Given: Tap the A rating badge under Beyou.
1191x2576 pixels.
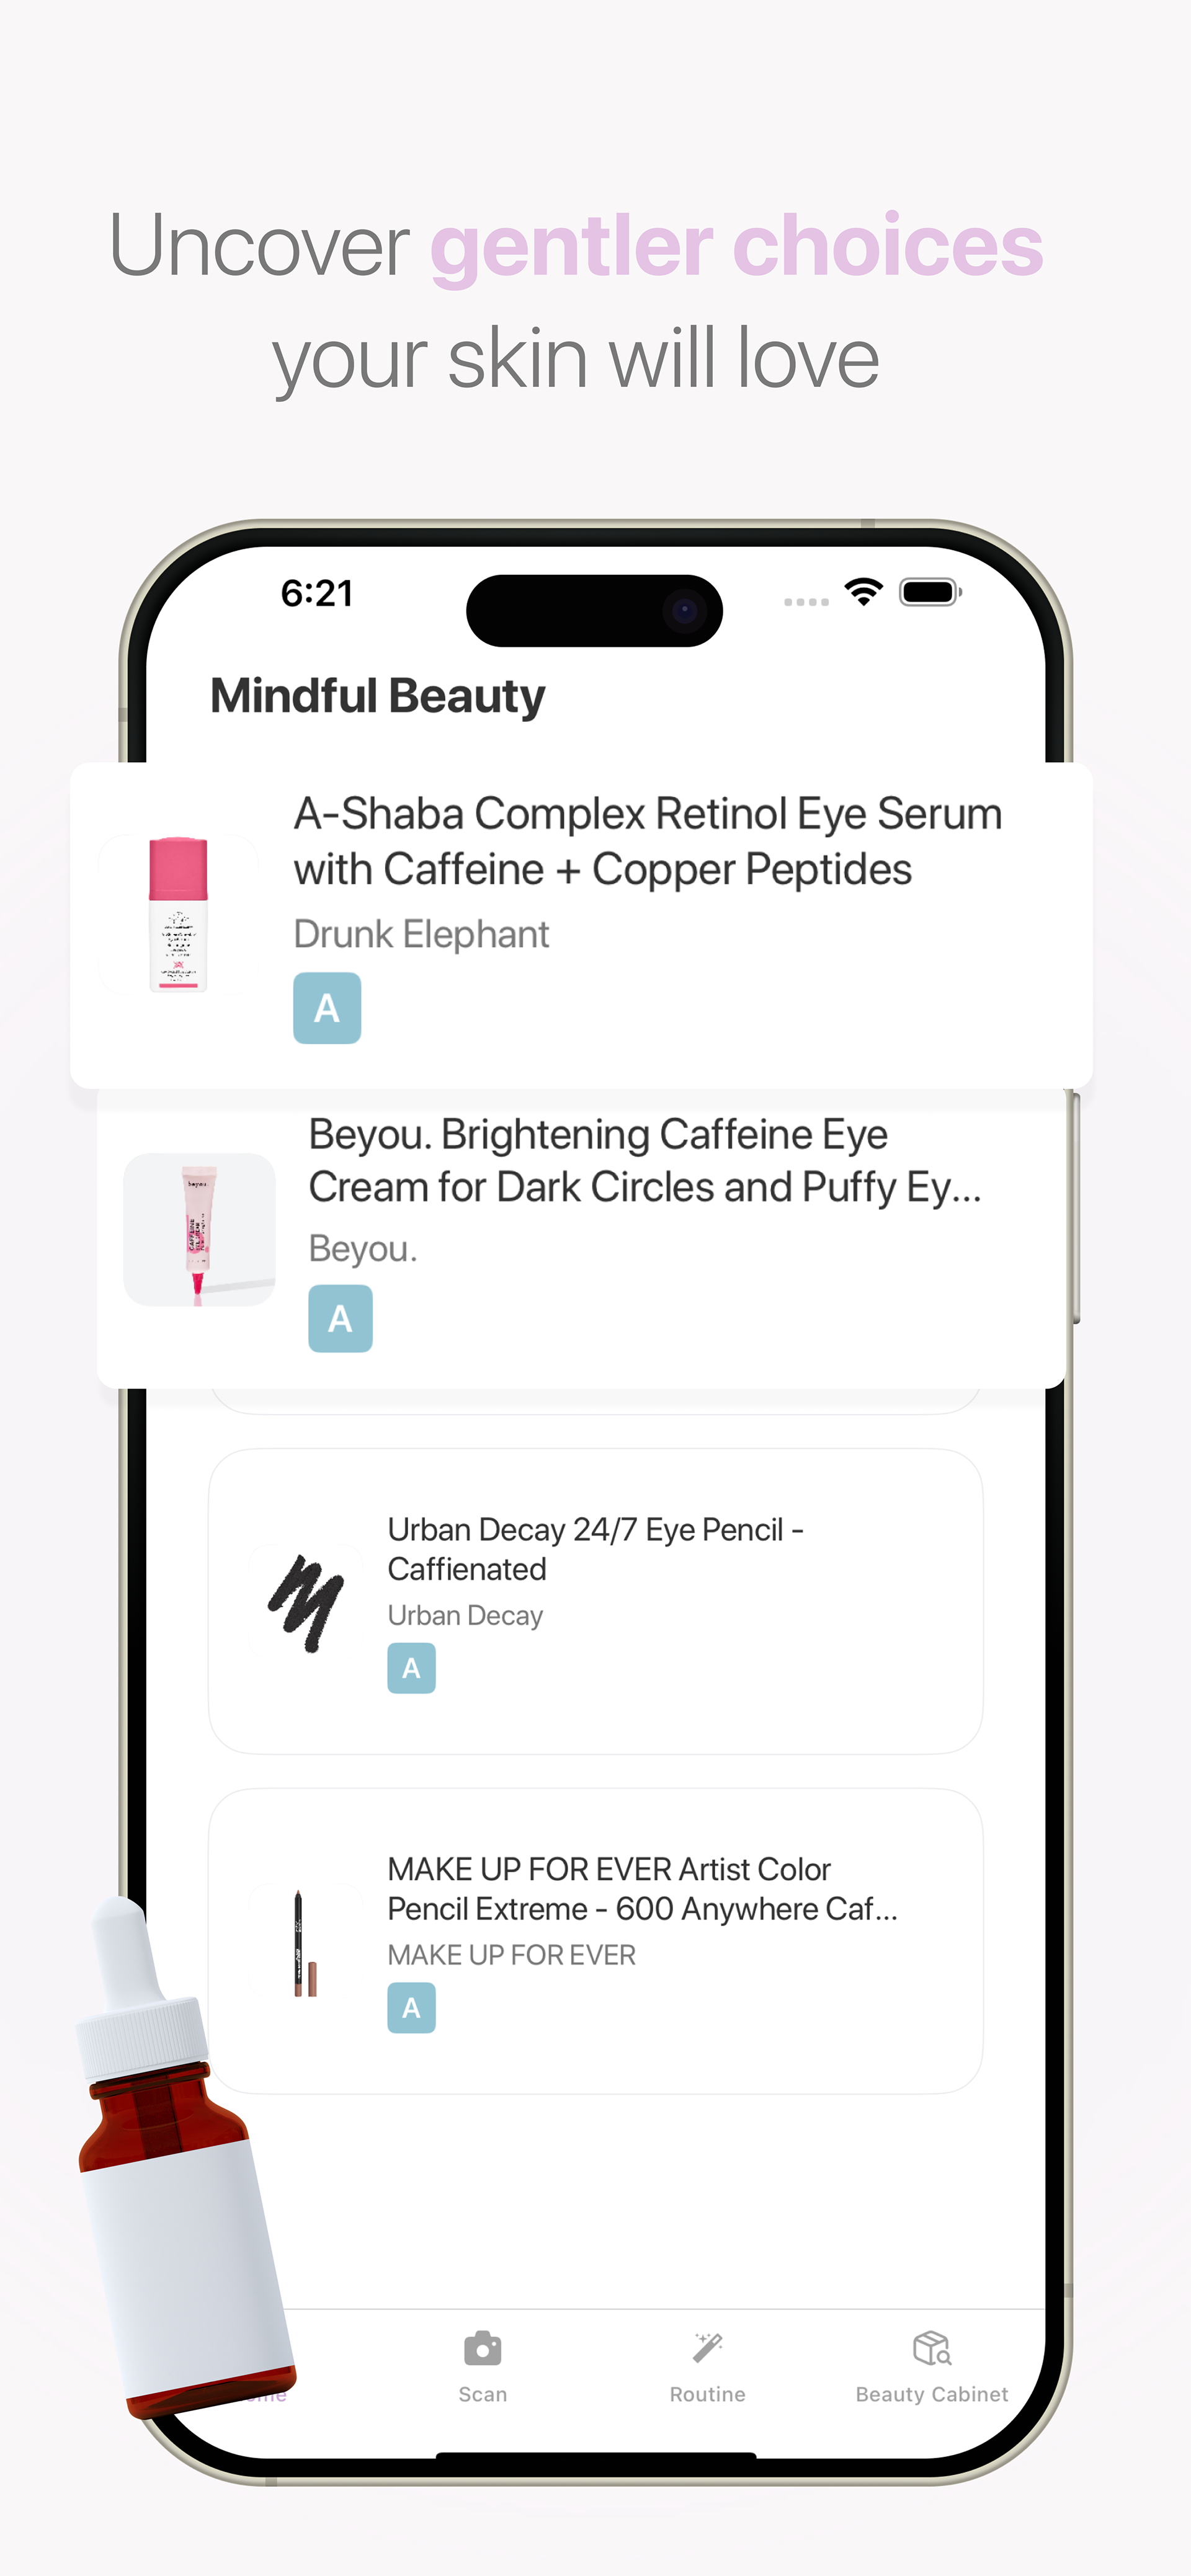Looking at the screenshot, I should coord(340,1319).
